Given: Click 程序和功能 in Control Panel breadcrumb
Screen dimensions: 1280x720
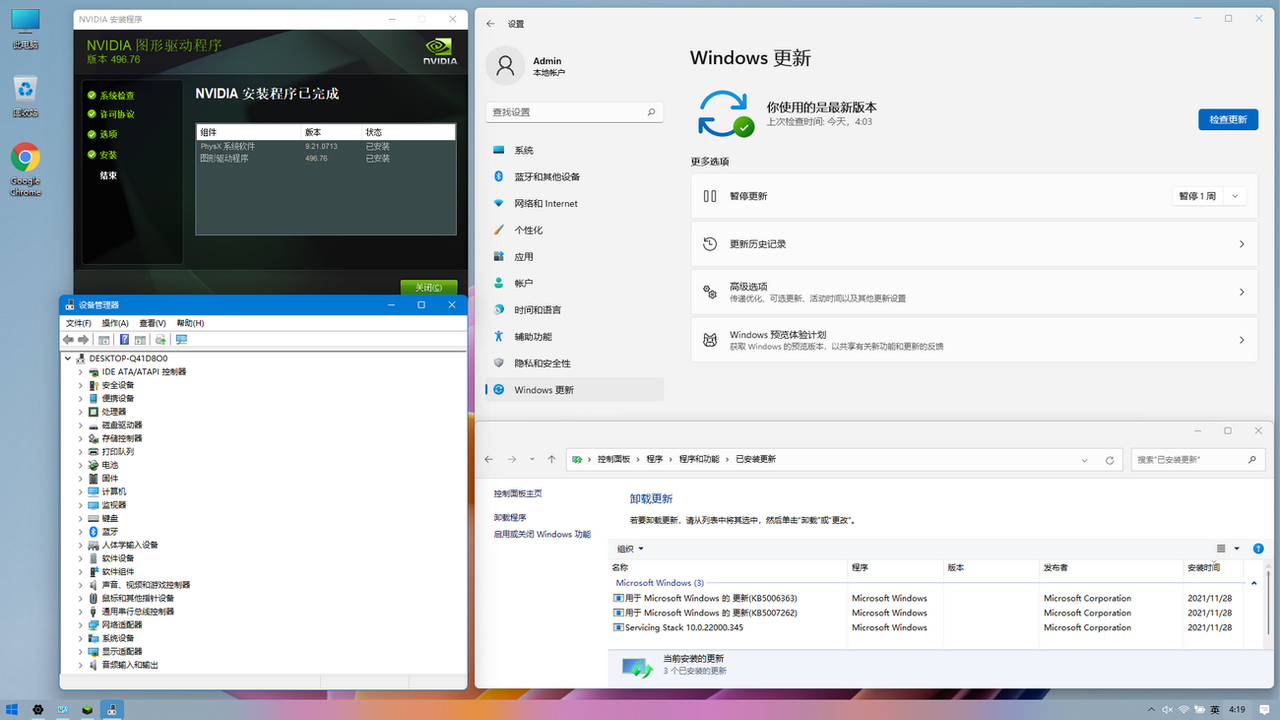Looking at the screenshot, I should pos(699,460).
